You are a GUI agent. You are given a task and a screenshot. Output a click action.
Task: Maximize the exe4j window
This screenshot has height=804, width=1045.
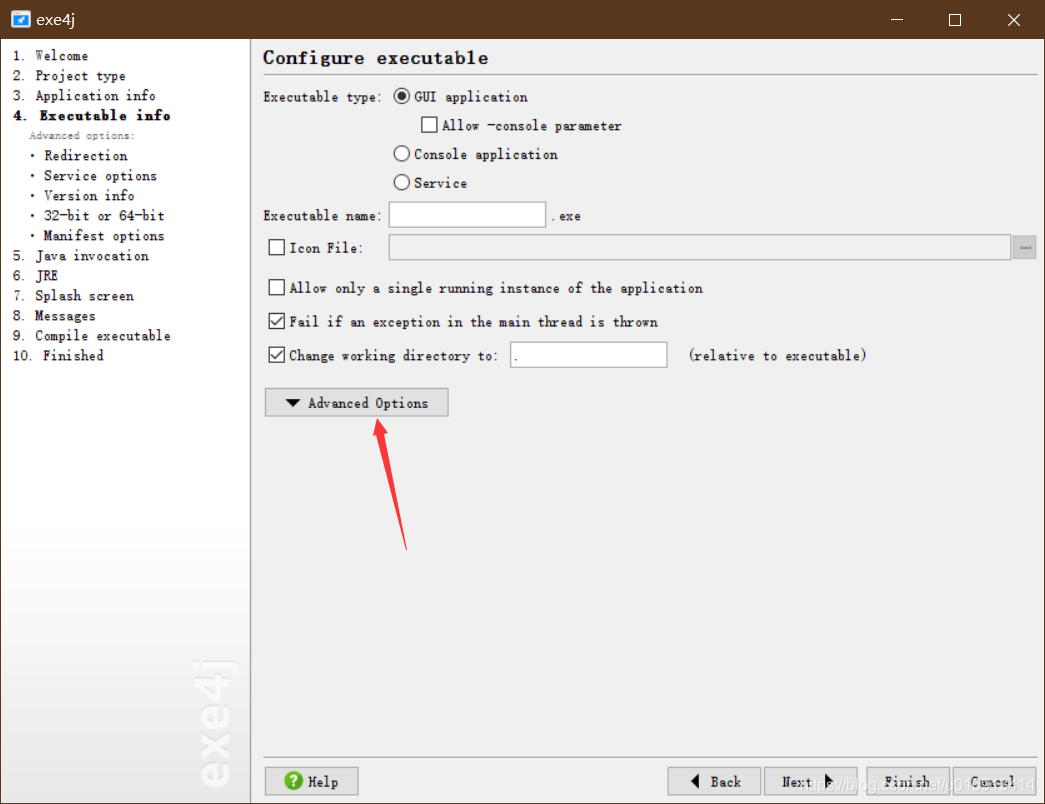click(955, 19)
